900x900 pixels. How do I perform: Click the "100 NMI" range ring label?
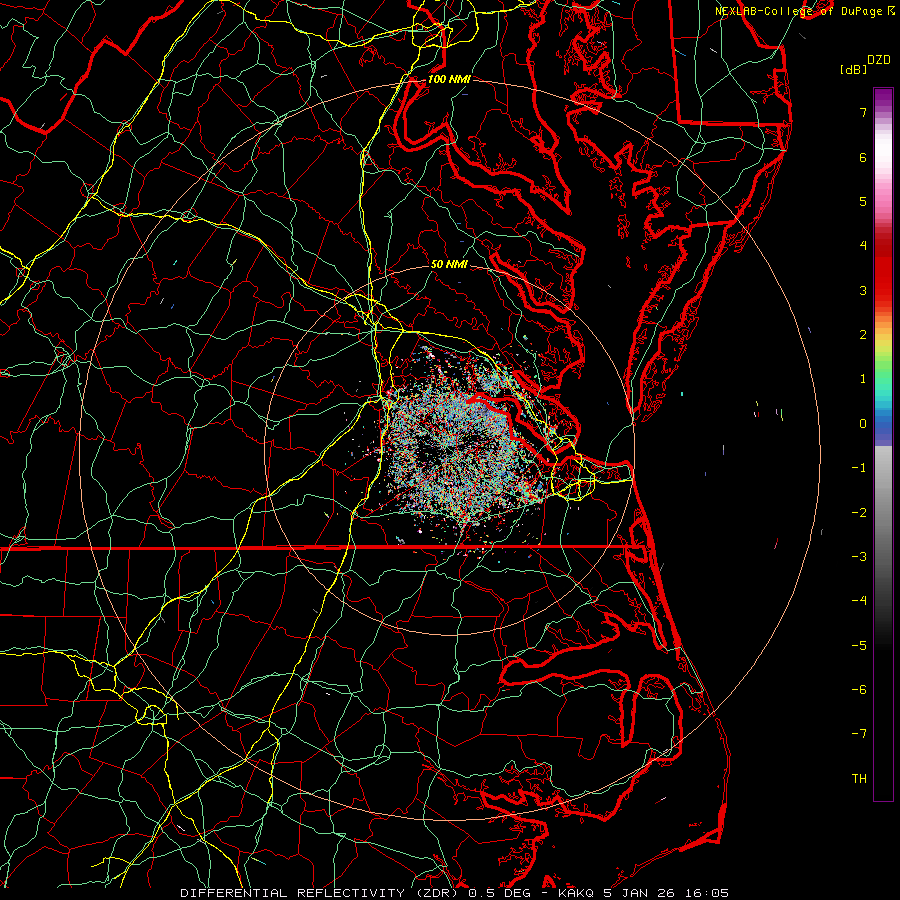tap(449, 79)
